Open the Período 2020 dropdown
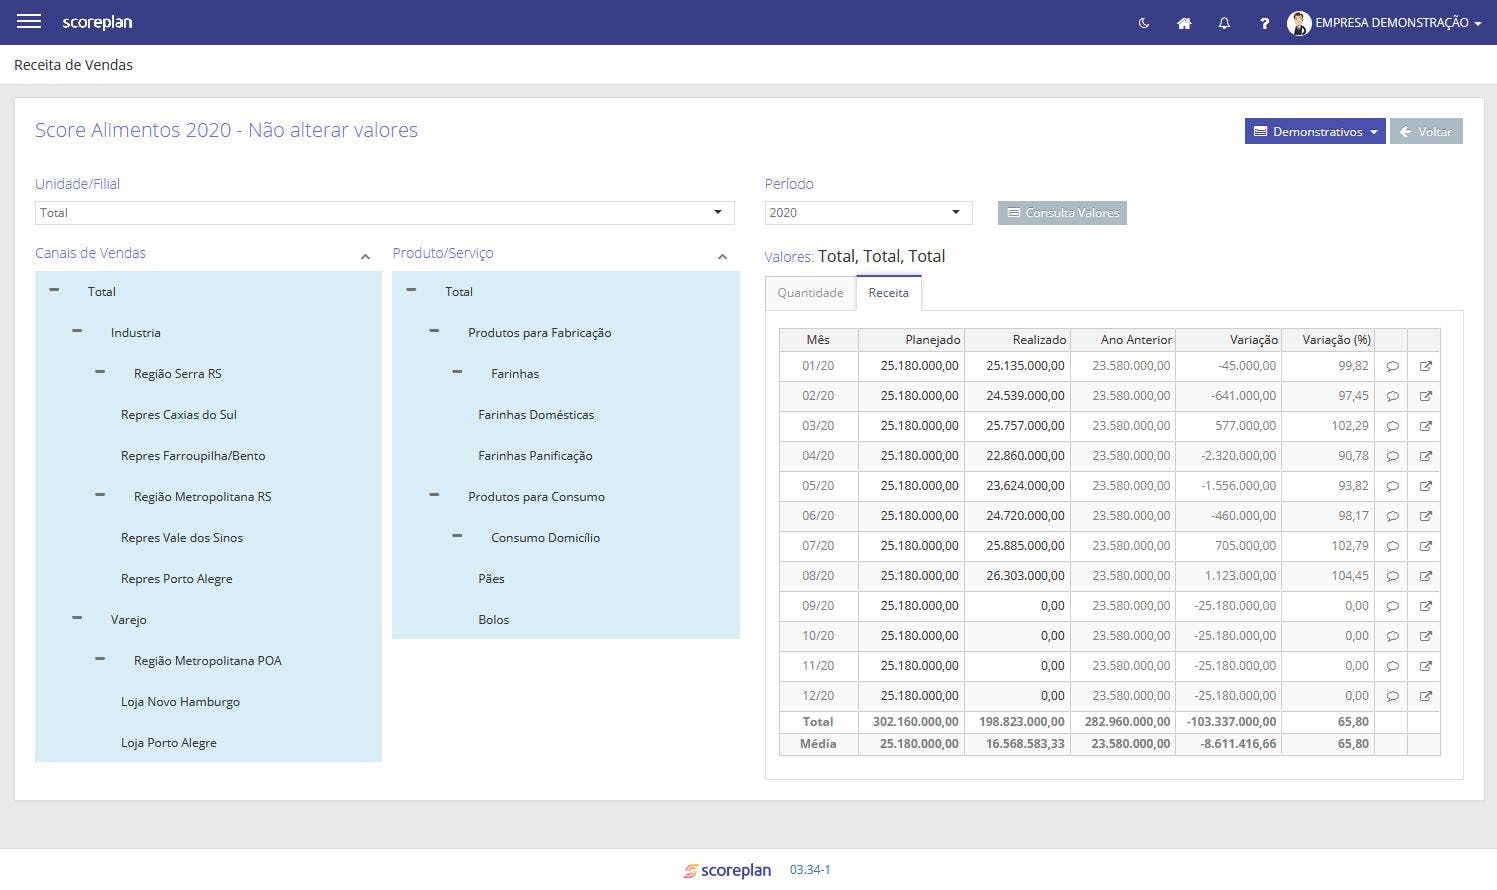This screenshot has width=1497, height=890. tap(868, 213)
